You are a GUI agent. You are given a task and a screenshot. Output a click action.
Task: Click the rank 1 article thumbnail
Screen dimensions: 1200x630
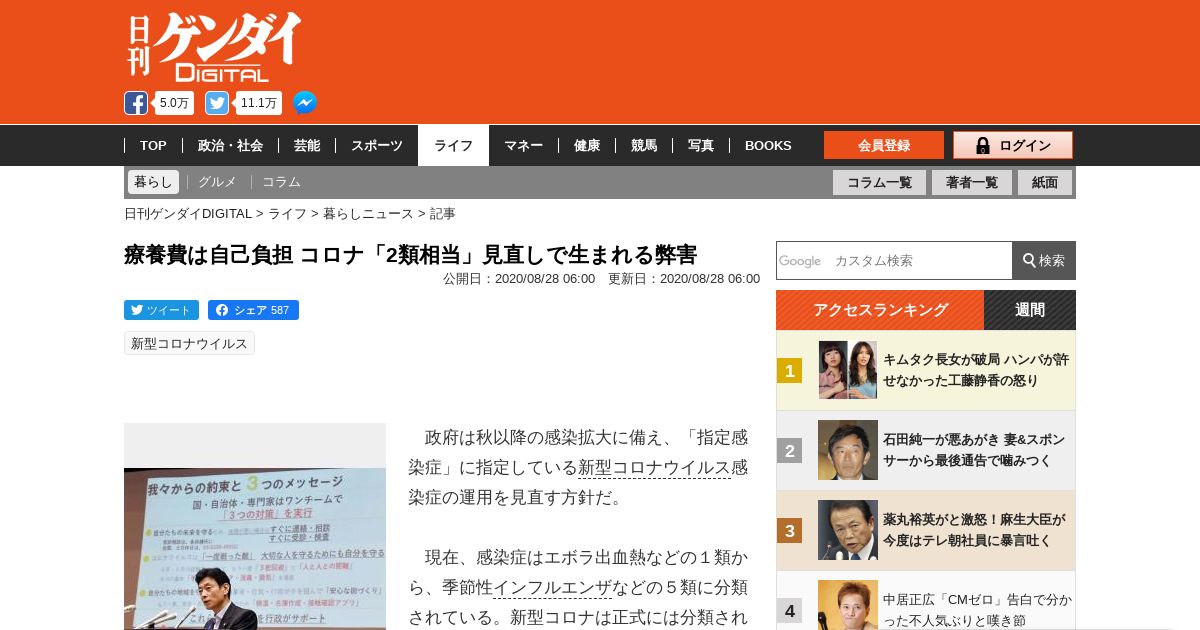pos(848,370)
